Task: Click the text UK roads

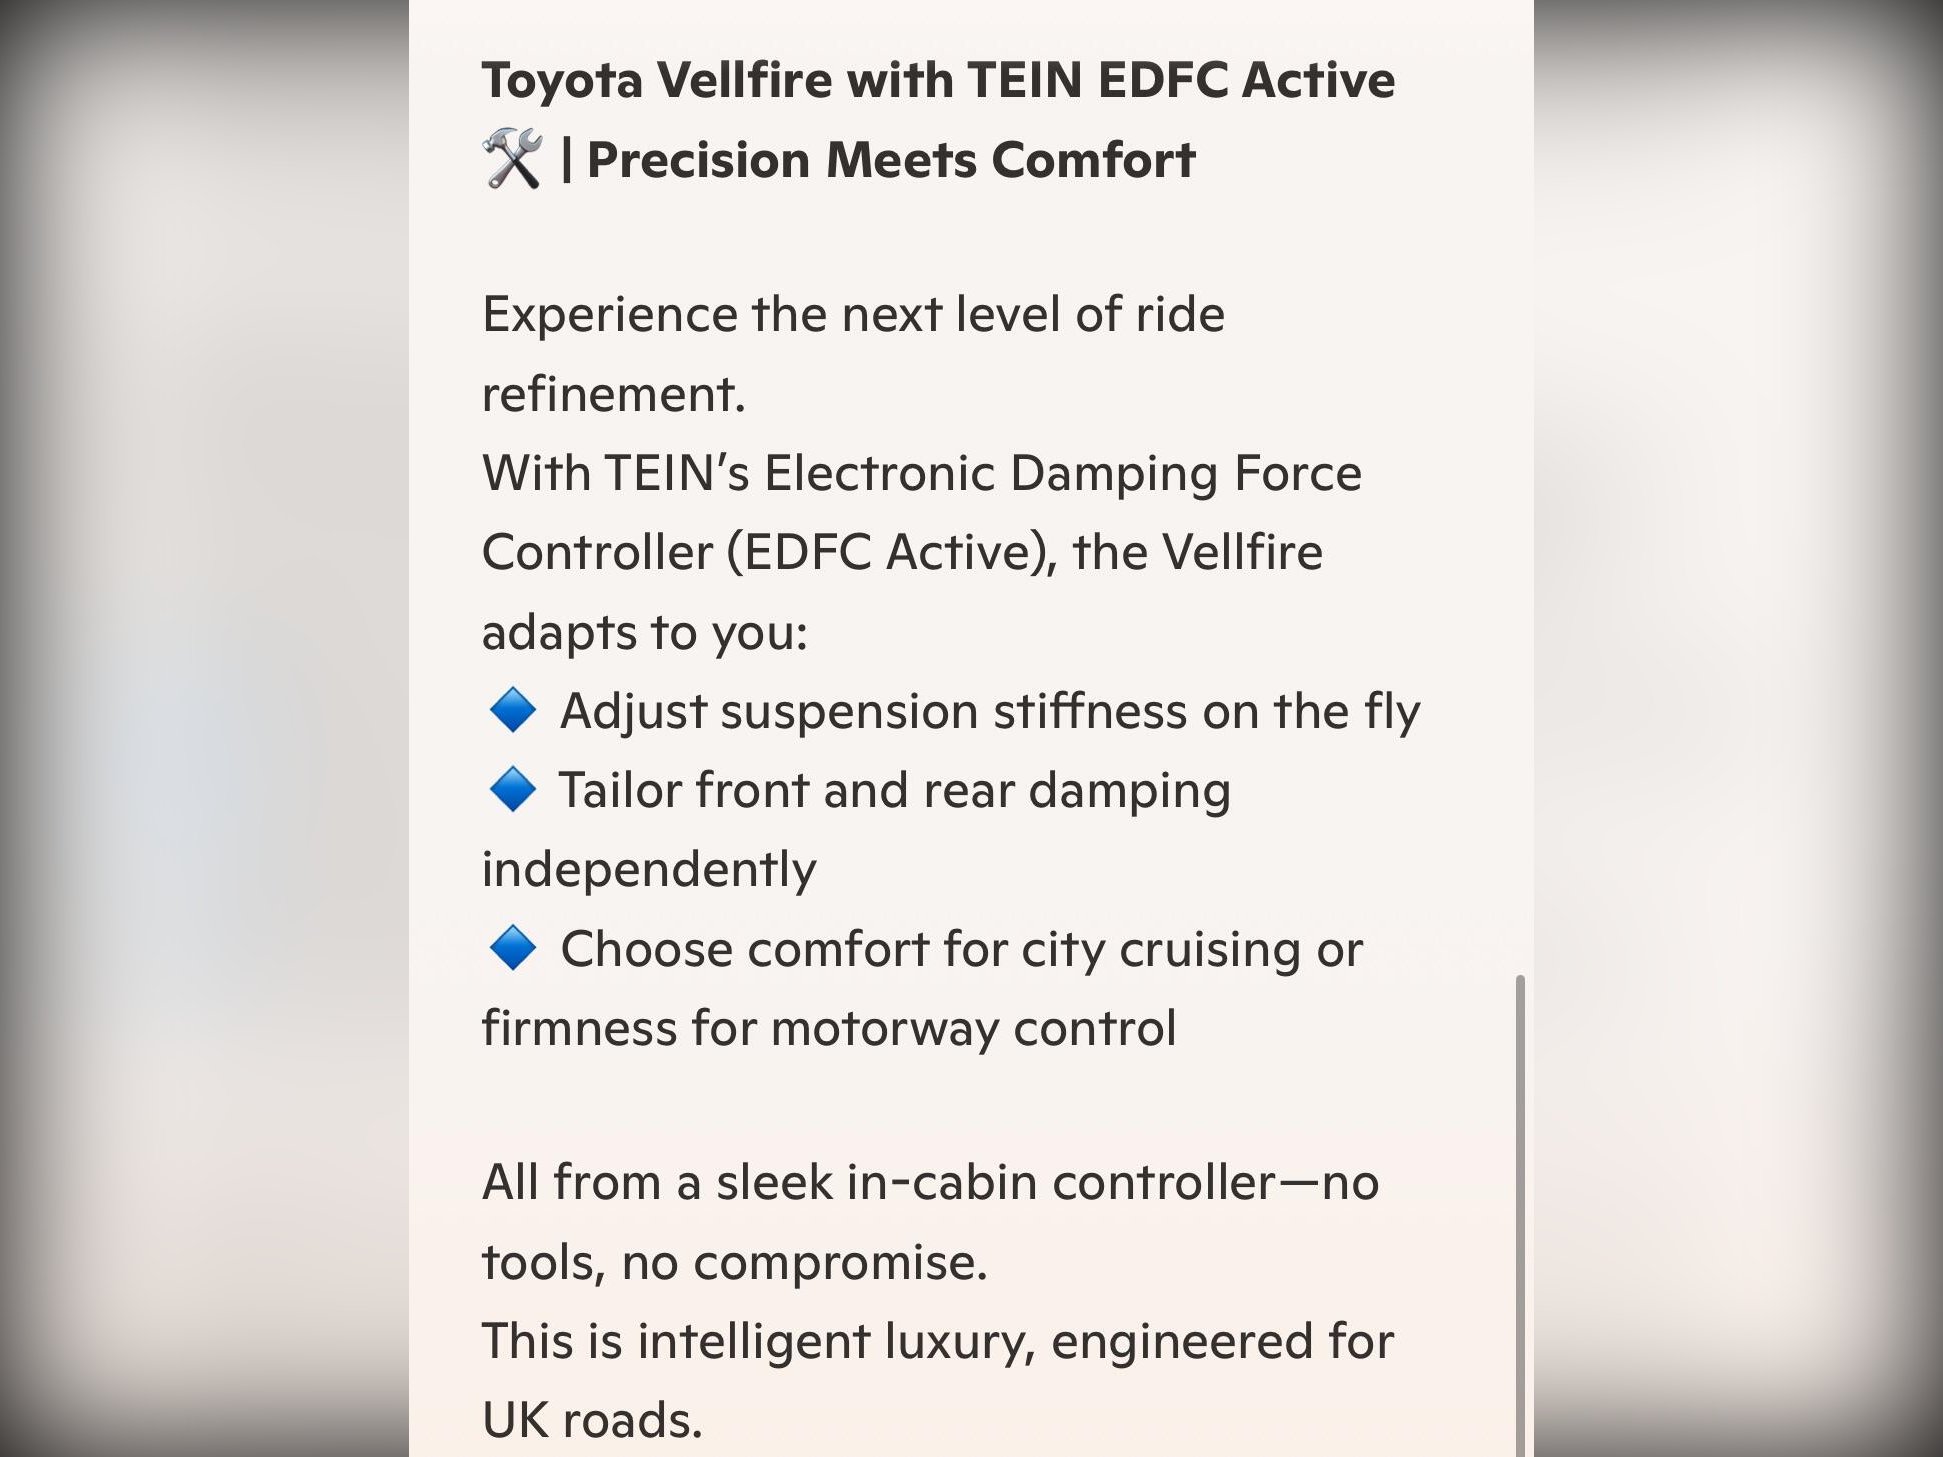Action: (592, 1421)
